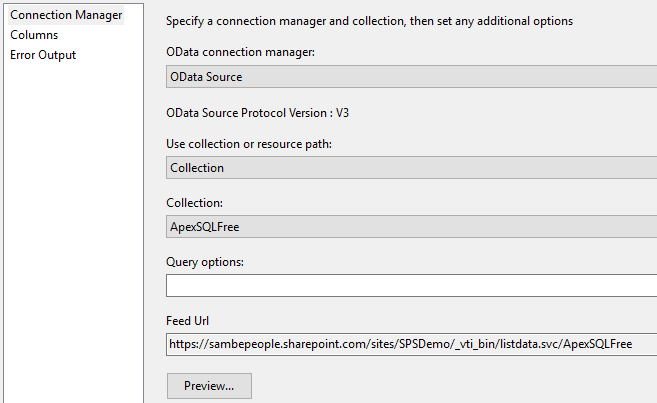Go to the Error Output page
The width and height of the screenshot is (657, 403).
43,55
